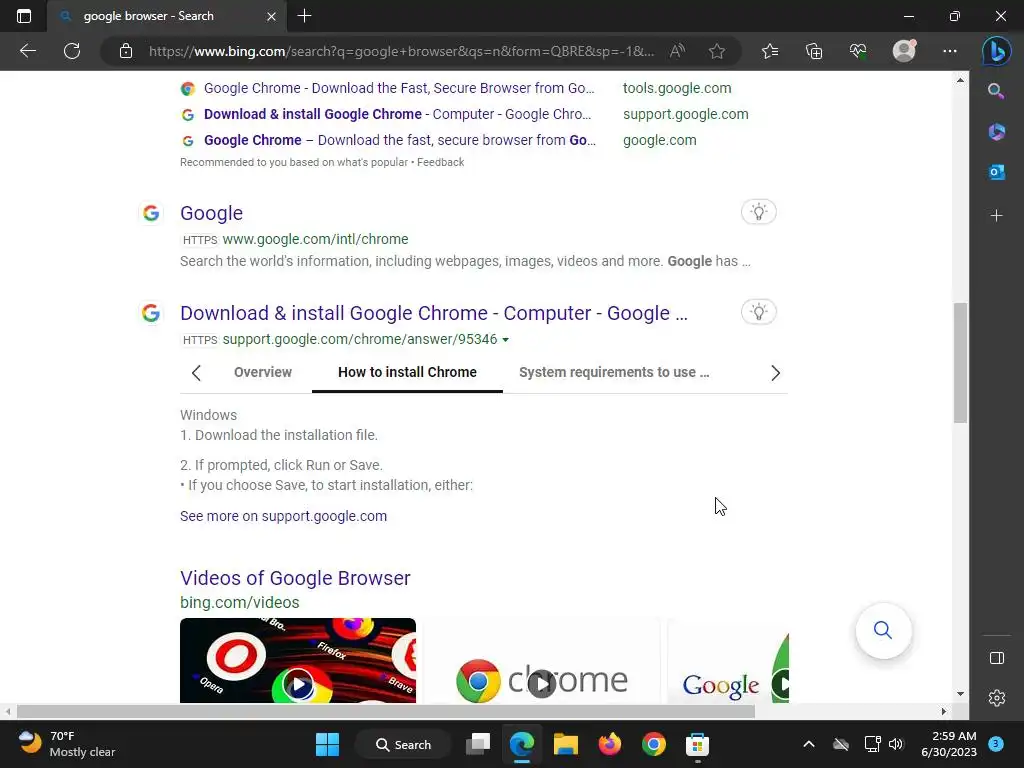The height and width of the screenshot is (768, 1024).
Task: Show previous tabs with left chevron
Action: pyautogui.click(x=196, y=373)
